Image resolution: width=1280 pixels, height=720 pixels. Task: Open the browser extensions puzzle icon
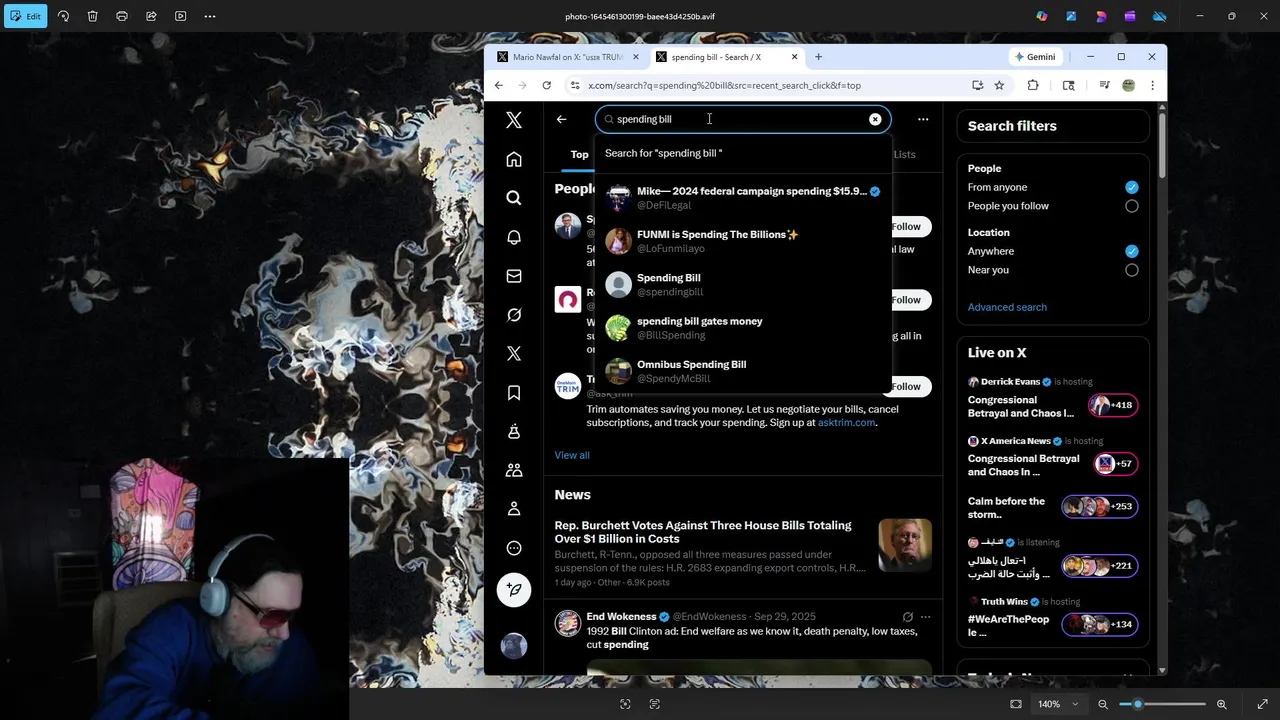(x=1033, y=85)
